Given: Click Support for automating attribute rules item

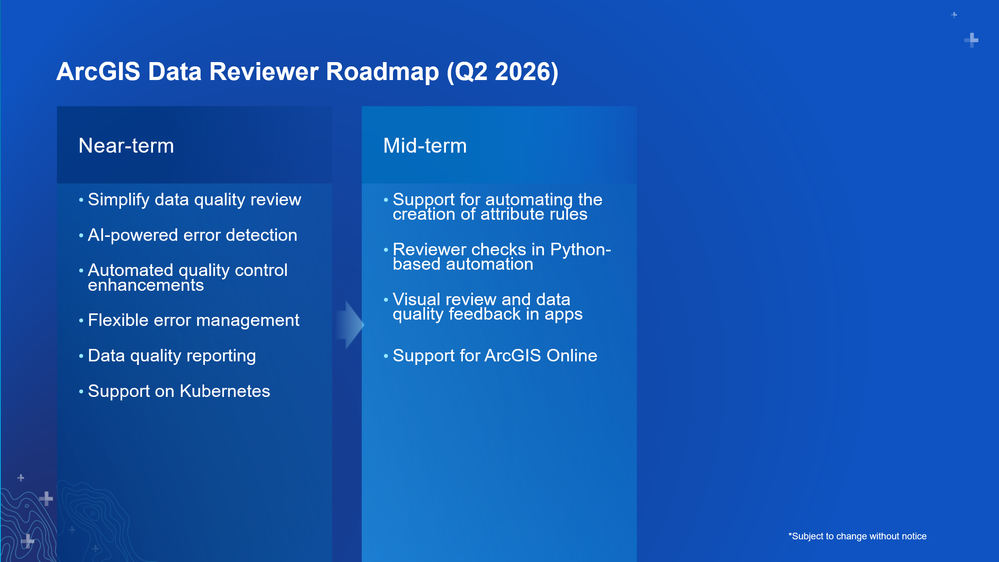Looking at the screenshot, I should coord(497,206).
